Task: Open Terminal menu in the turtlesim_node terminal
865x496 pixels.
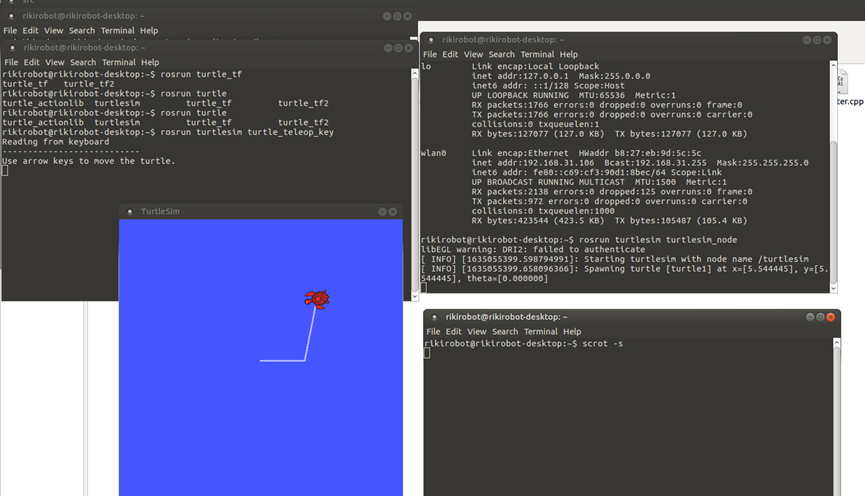Action: click(537, 54)
